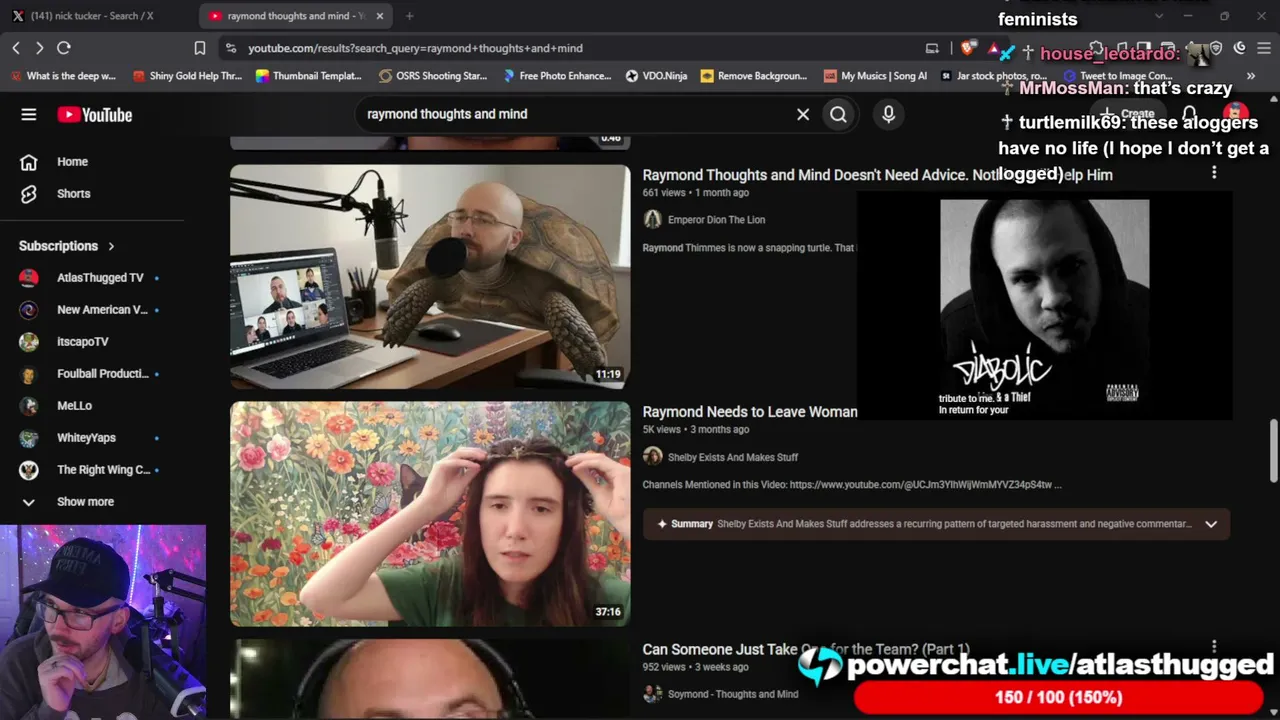Click Shelby Exists And Makes Stuff avatar
The width and height of the screenshot is (1280, 720).
(x=653, y=456)
